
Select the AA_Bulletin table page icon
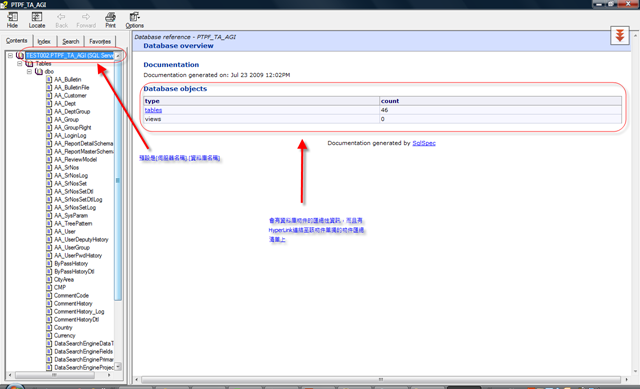click(x=49, y=80)
